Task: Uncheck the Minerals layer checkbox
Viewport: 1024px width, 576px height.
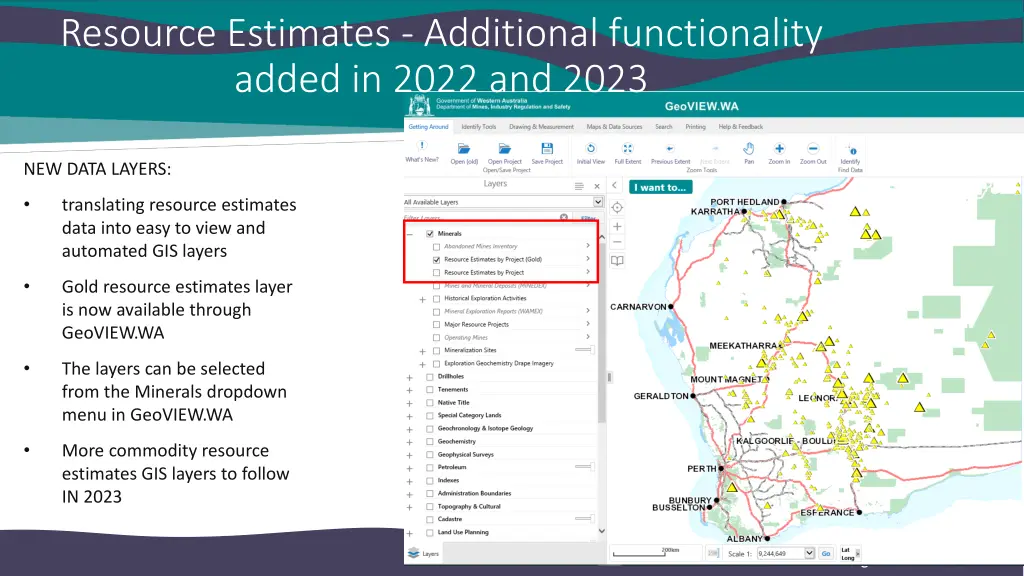Action: click(x=430, y=233)
